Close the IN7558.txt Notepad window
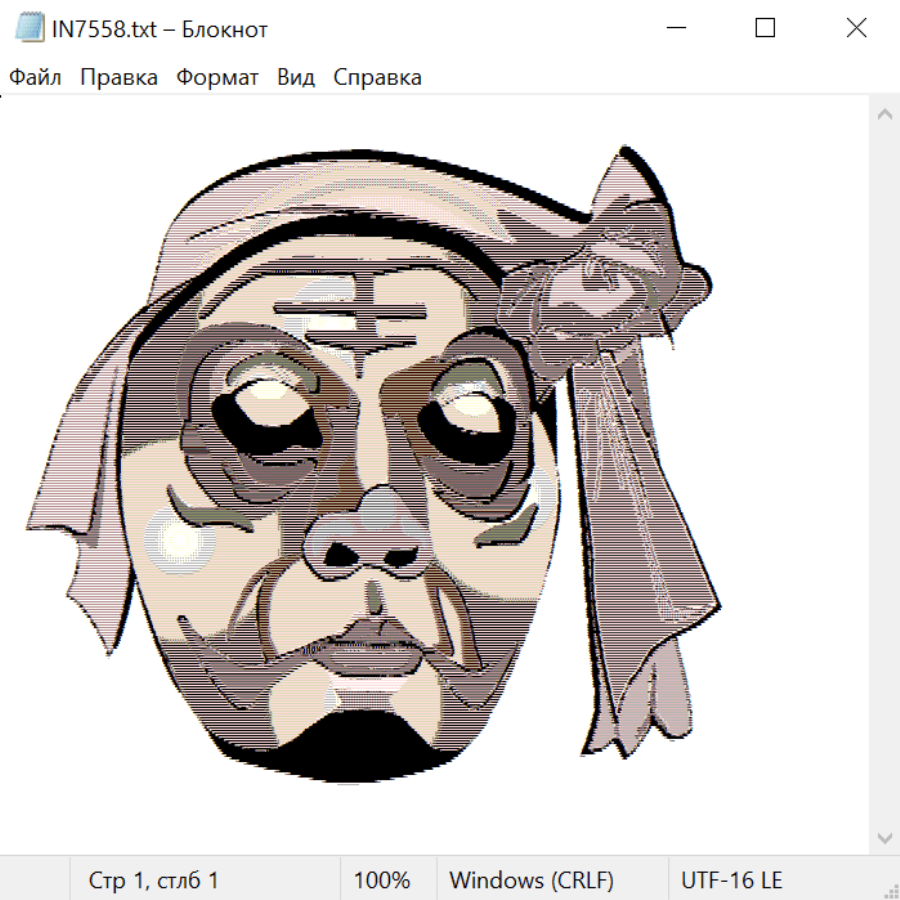 point(856,29)
